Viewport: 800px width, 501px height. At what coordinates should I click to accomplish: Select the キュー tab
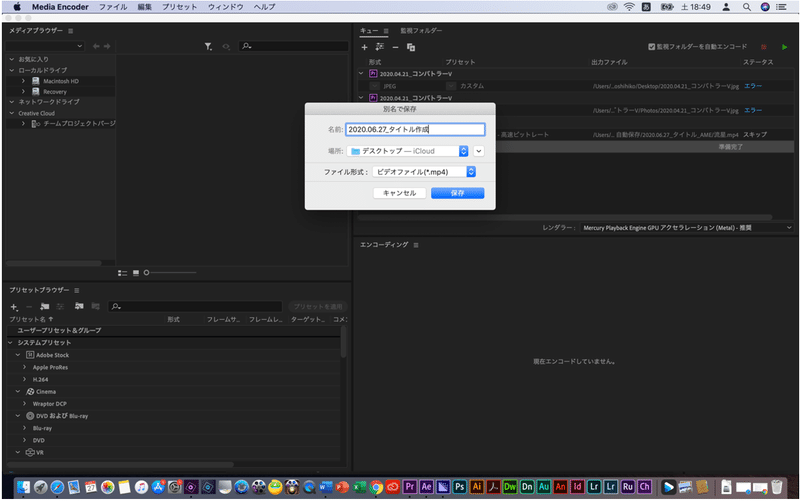coord(369,31)
